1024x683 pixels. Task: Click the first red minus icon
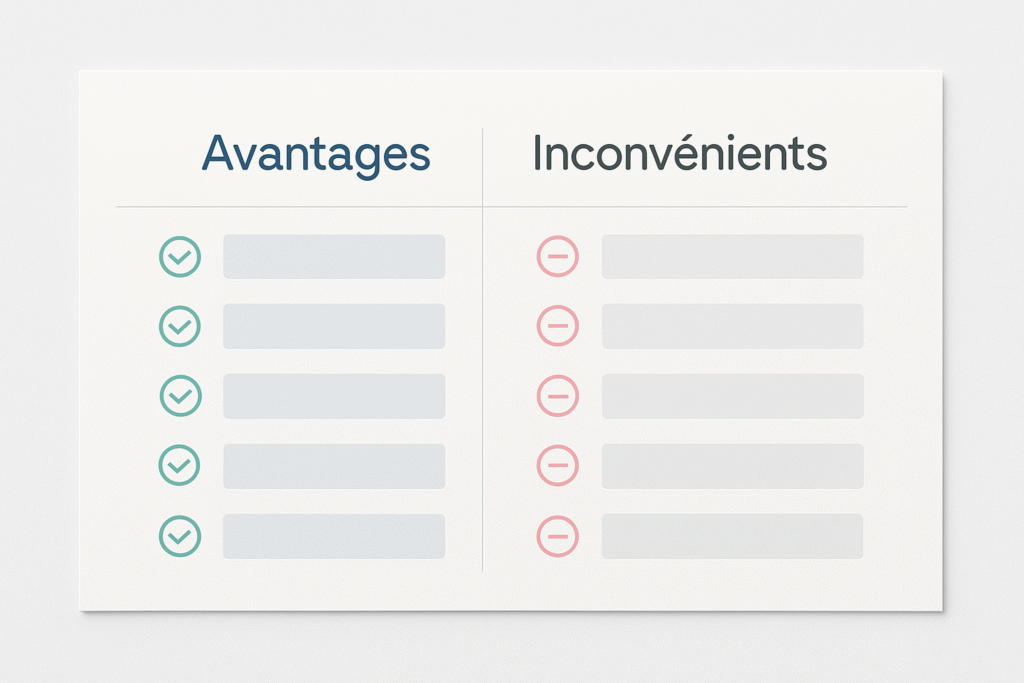tap(558, 257)
